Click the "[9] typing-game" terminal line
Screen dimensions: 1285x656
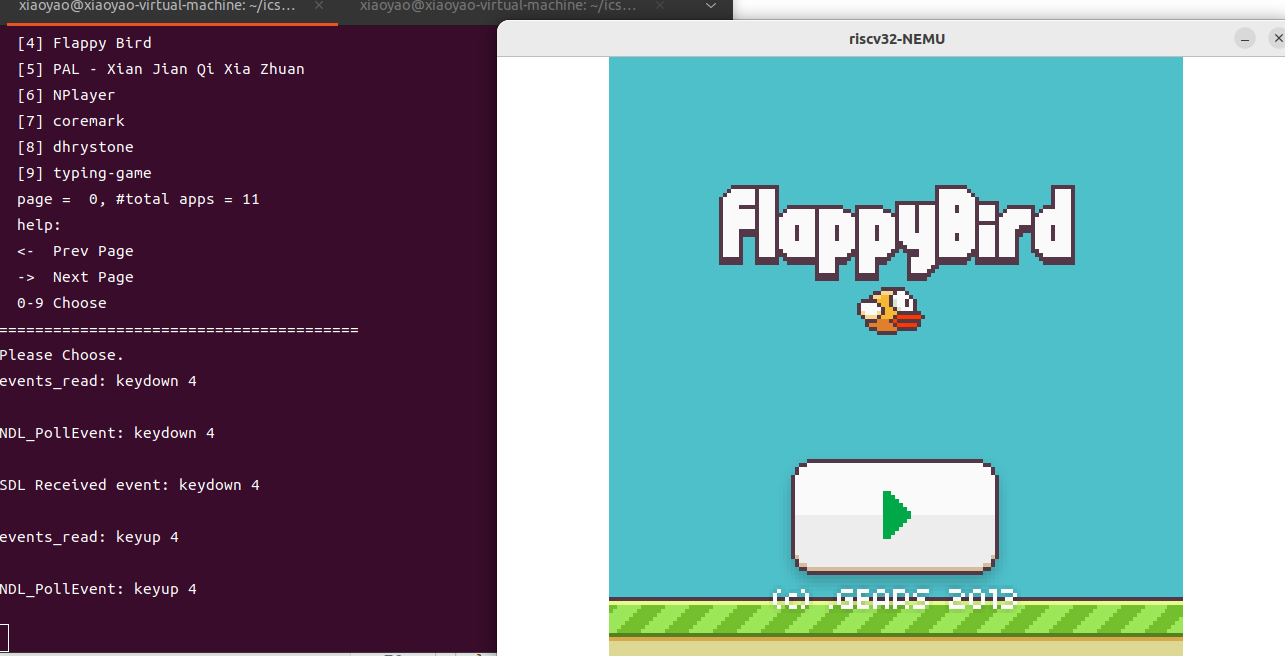point(84,173)
